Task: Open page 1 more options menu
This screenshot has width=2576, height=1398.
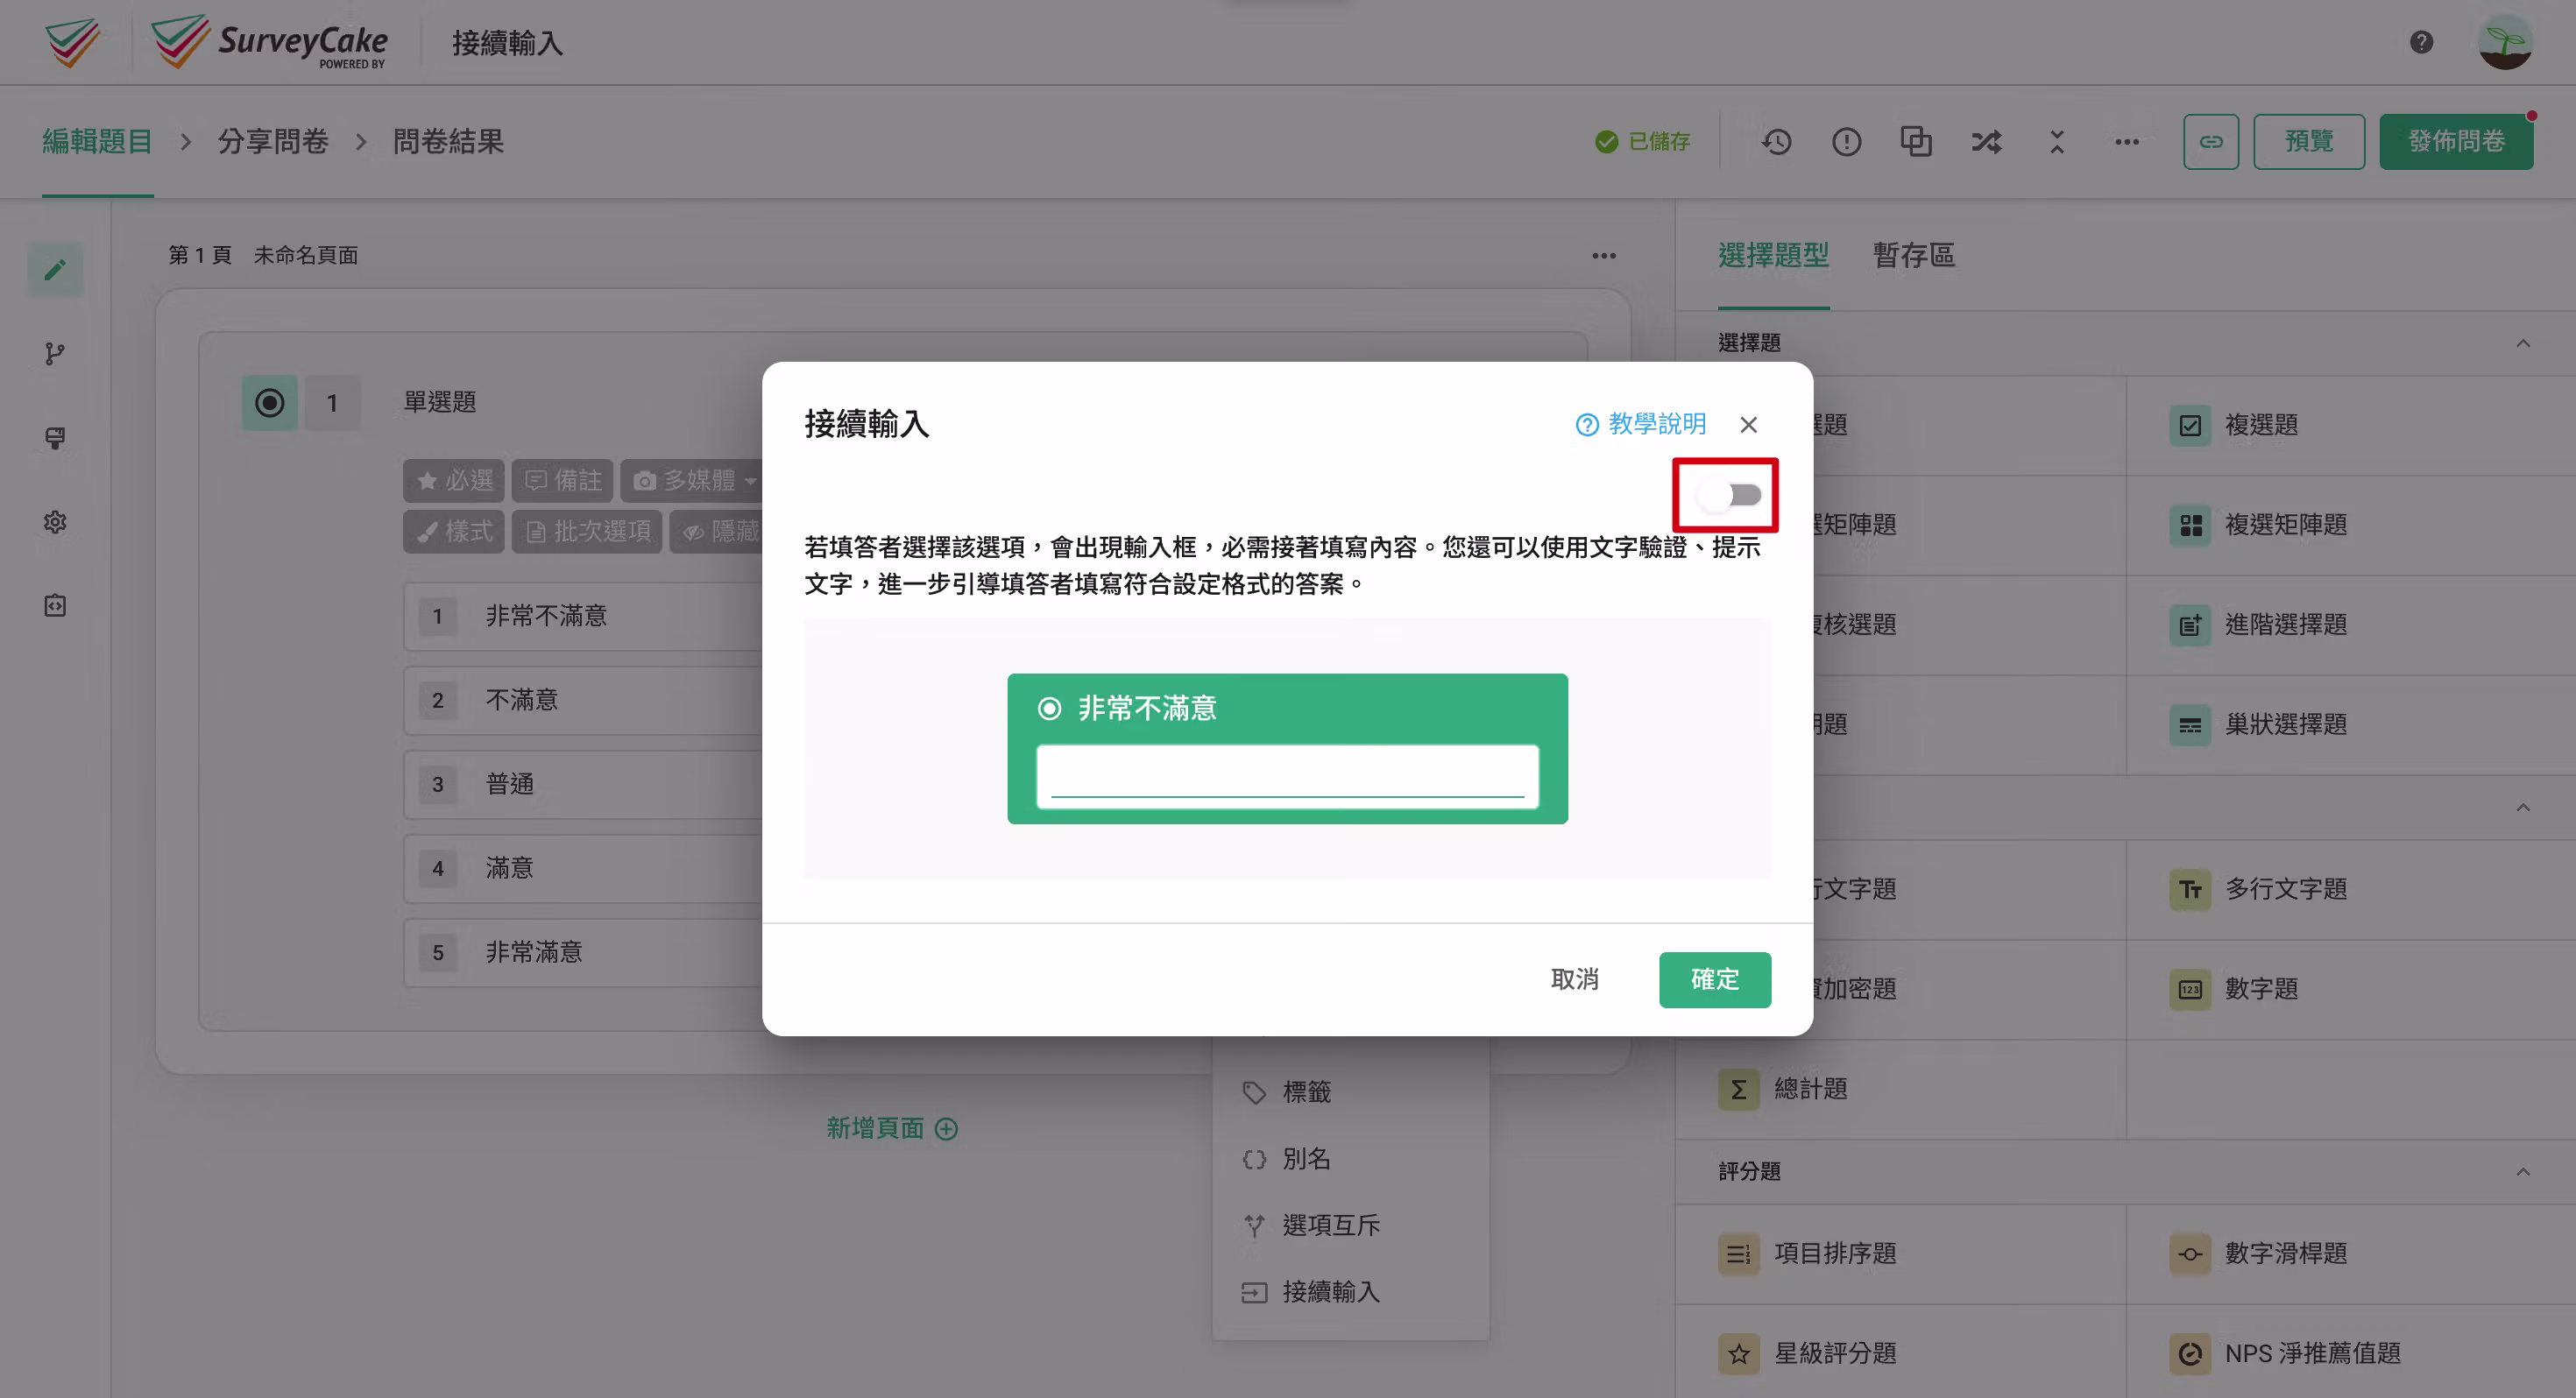Action: (x=1603, y=256)
